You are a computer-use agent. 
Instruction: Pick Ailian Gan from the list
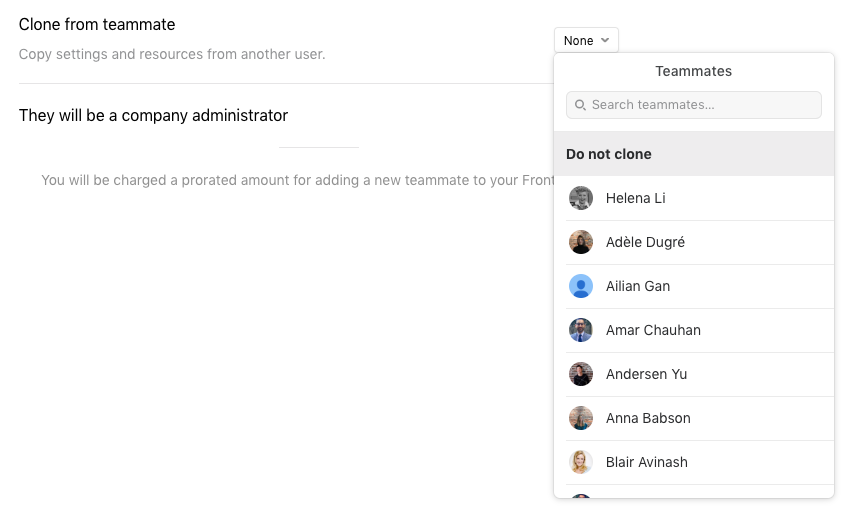(x=700, y=286)
